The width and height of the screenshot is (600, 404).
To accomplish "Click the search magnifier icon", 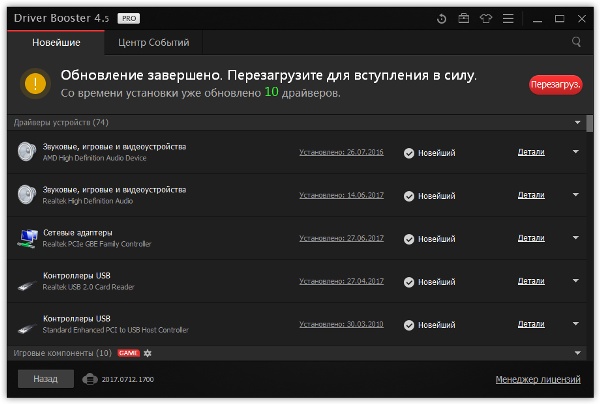I will pyautogui.click(x=576, y=42).
